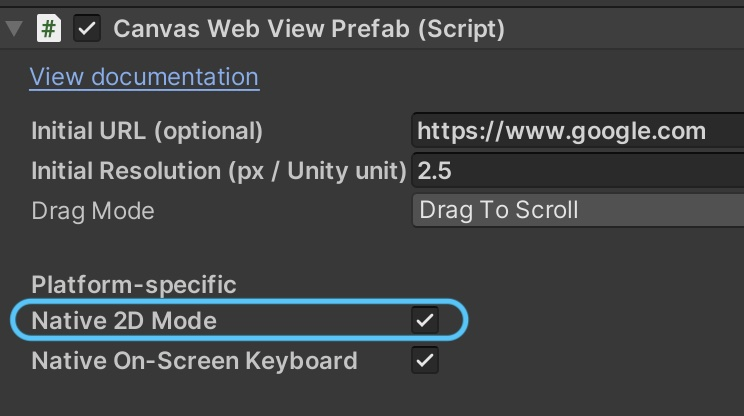Open the Drag To Scroll dropdown
The height and width of the screenshot is (416, 744).
tap(577, 211)
